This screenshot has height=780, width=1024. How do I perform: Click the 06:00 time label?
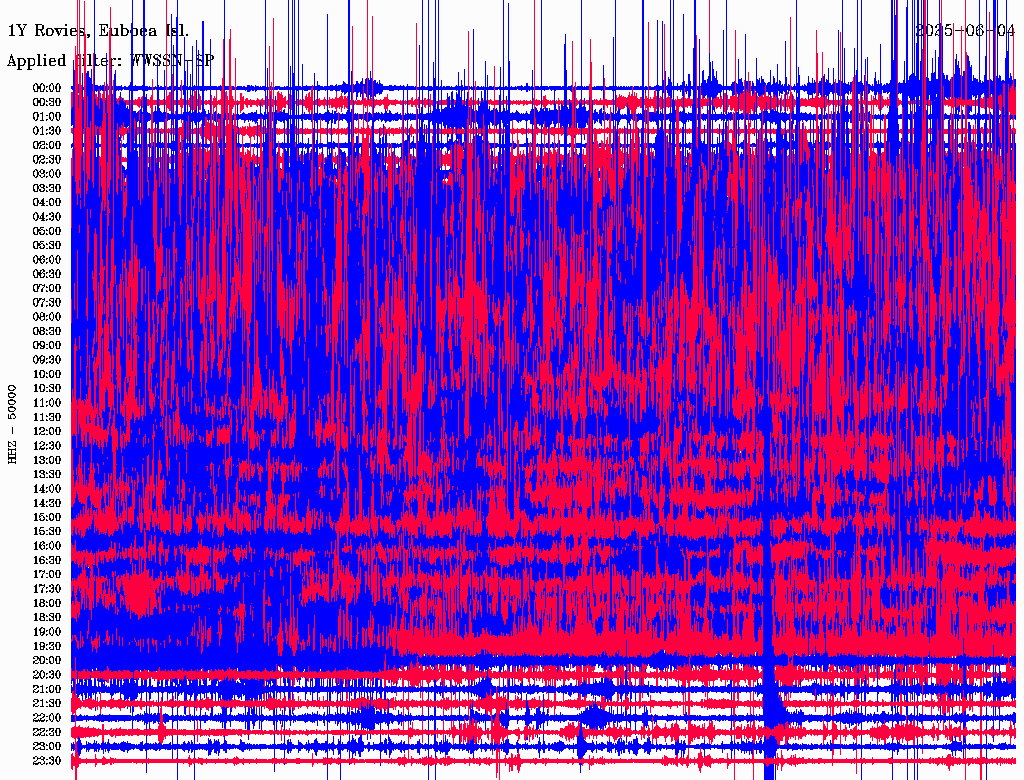click(48, 260)
